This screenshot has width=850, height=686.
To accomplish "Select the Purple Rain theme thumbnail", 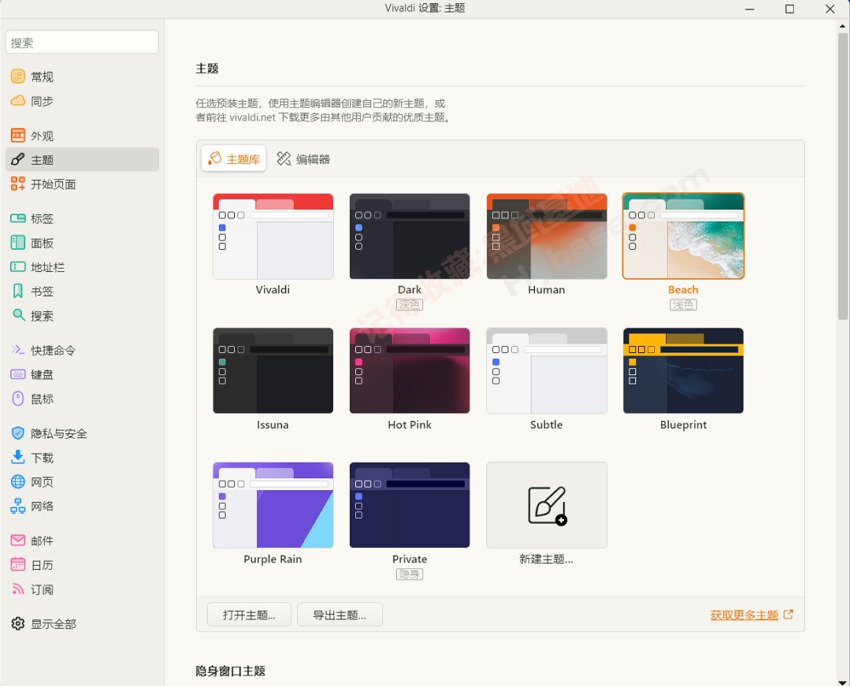I will click(273, 505).
